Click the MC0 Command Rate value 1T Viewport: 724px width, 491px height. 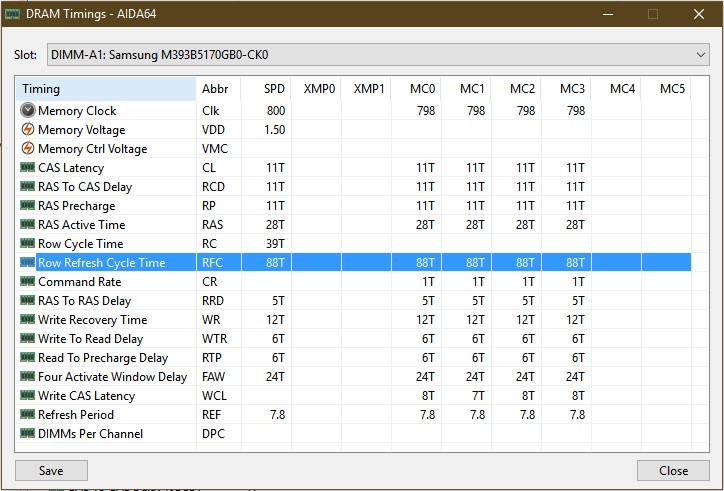(x=428, y=281)
